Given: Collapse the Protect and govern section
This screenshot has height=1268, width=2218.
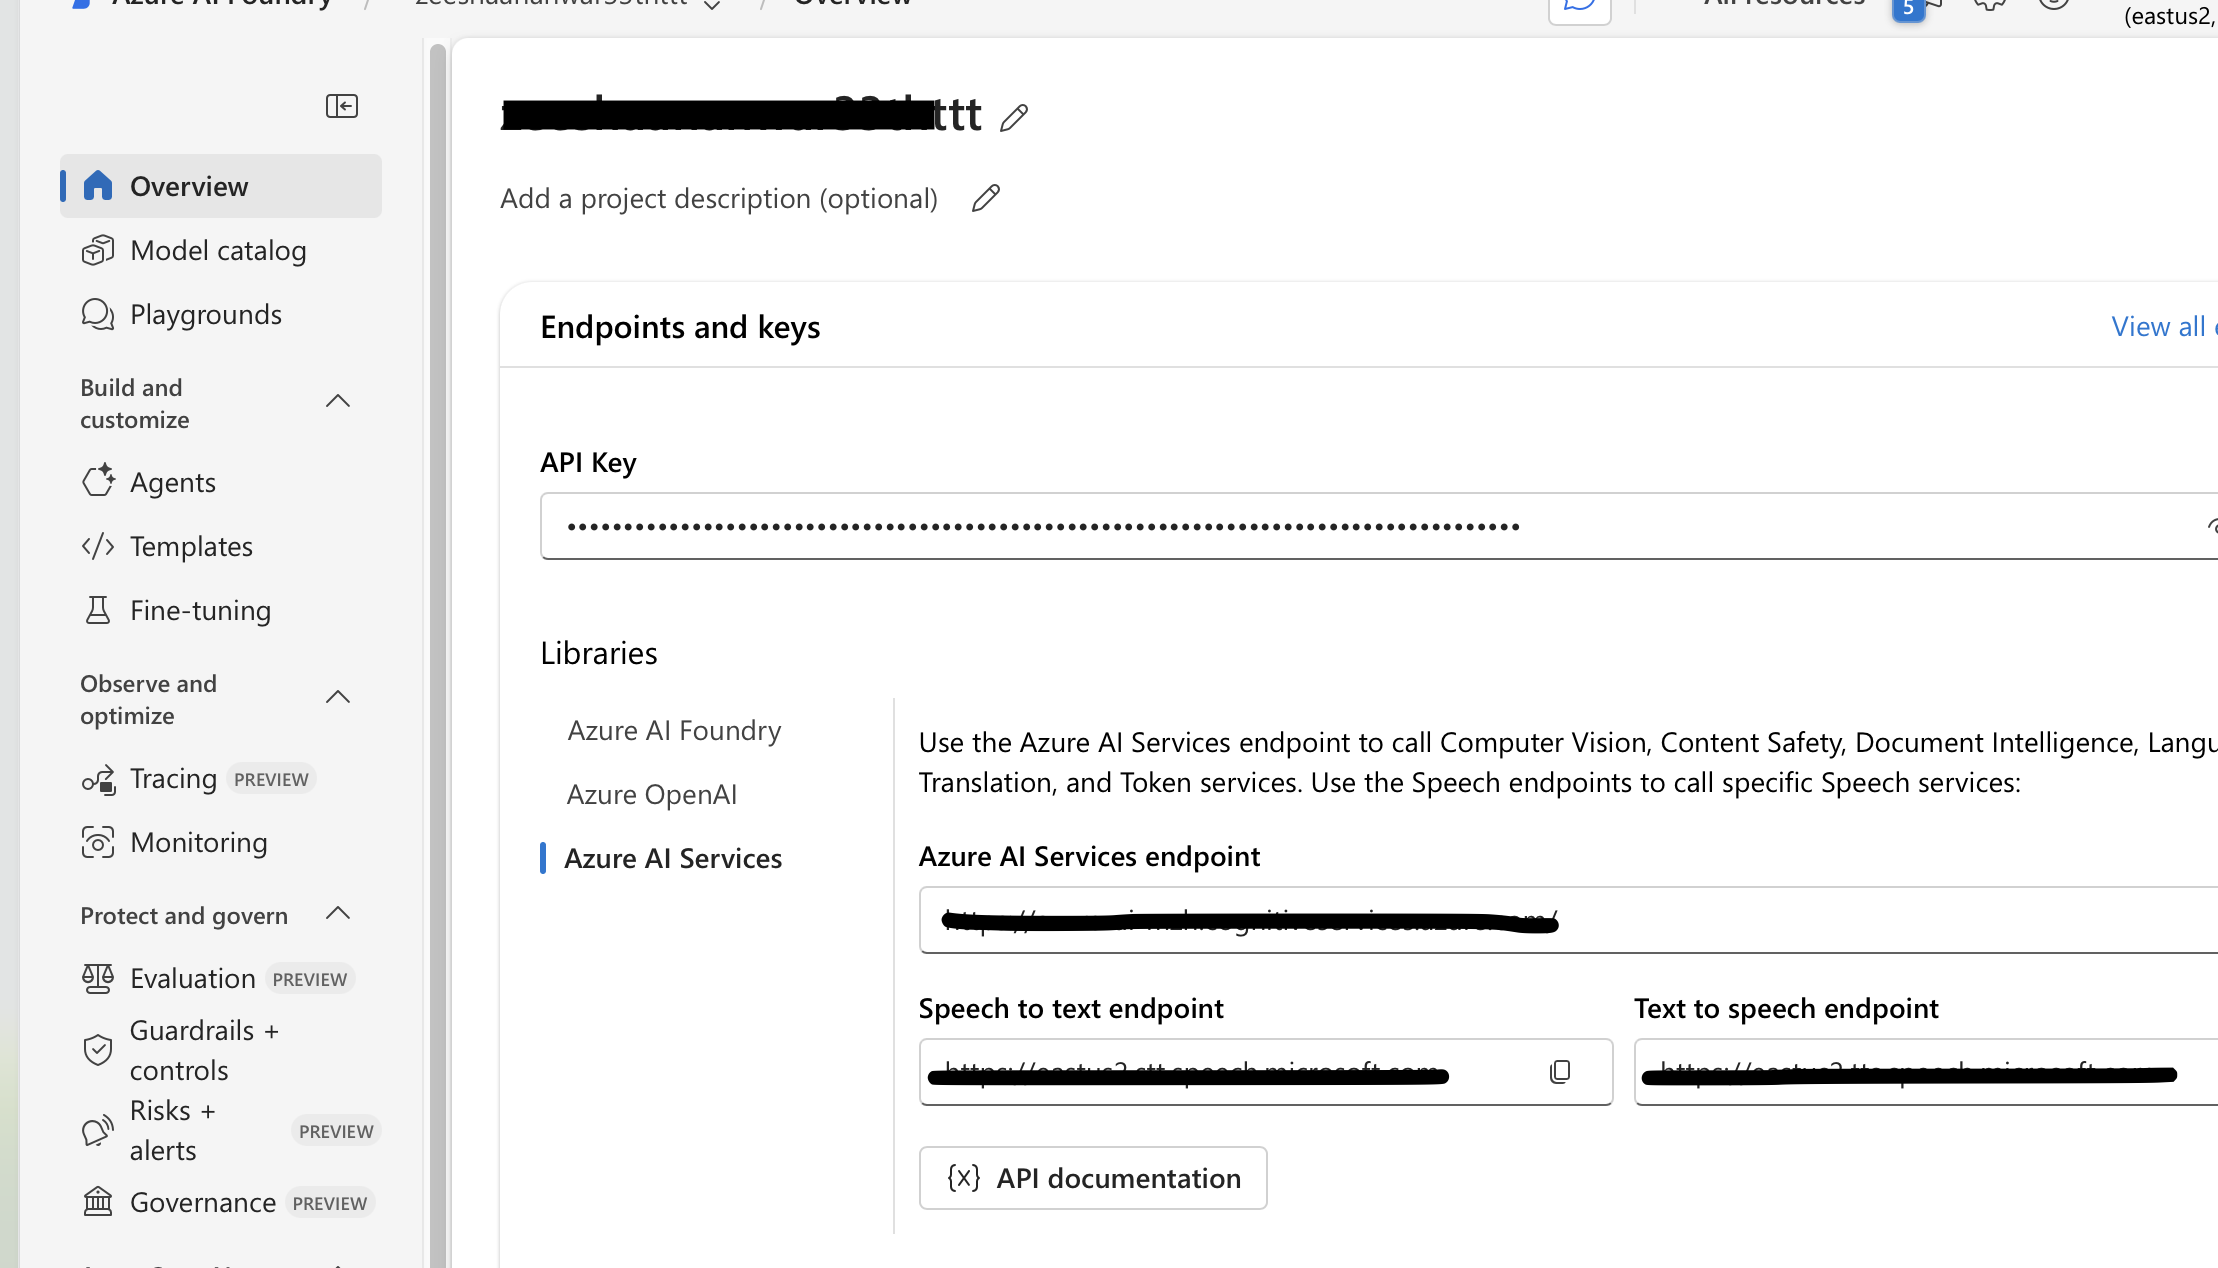Looking at the screenshot, I should pyautogui.click(x=338, y=914).
